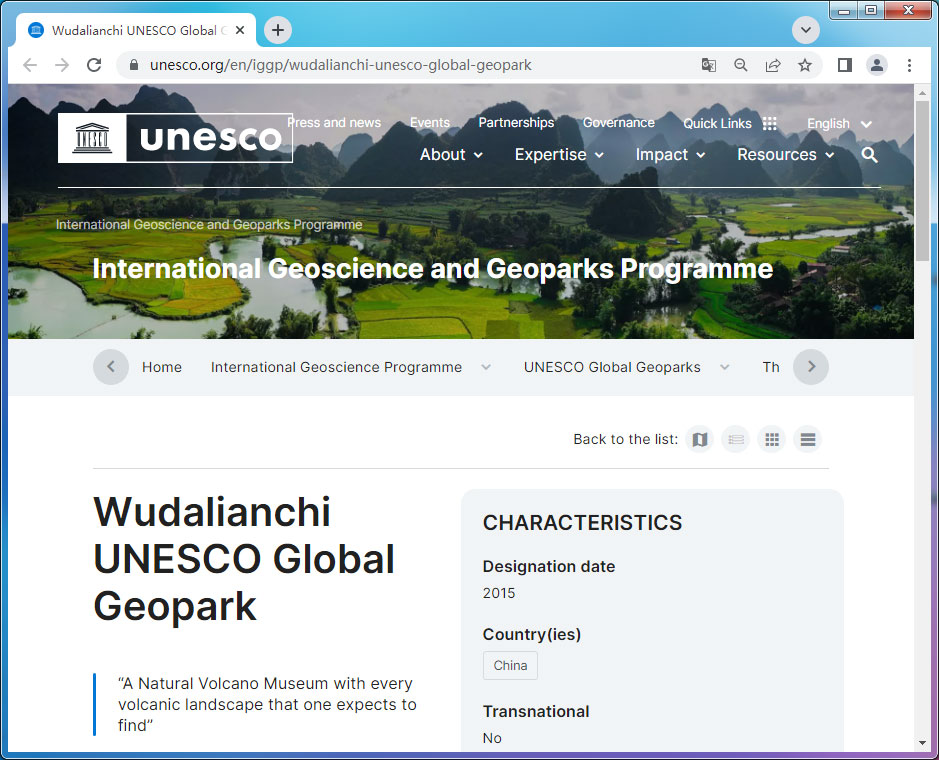Go back to the list in map view

699,440
